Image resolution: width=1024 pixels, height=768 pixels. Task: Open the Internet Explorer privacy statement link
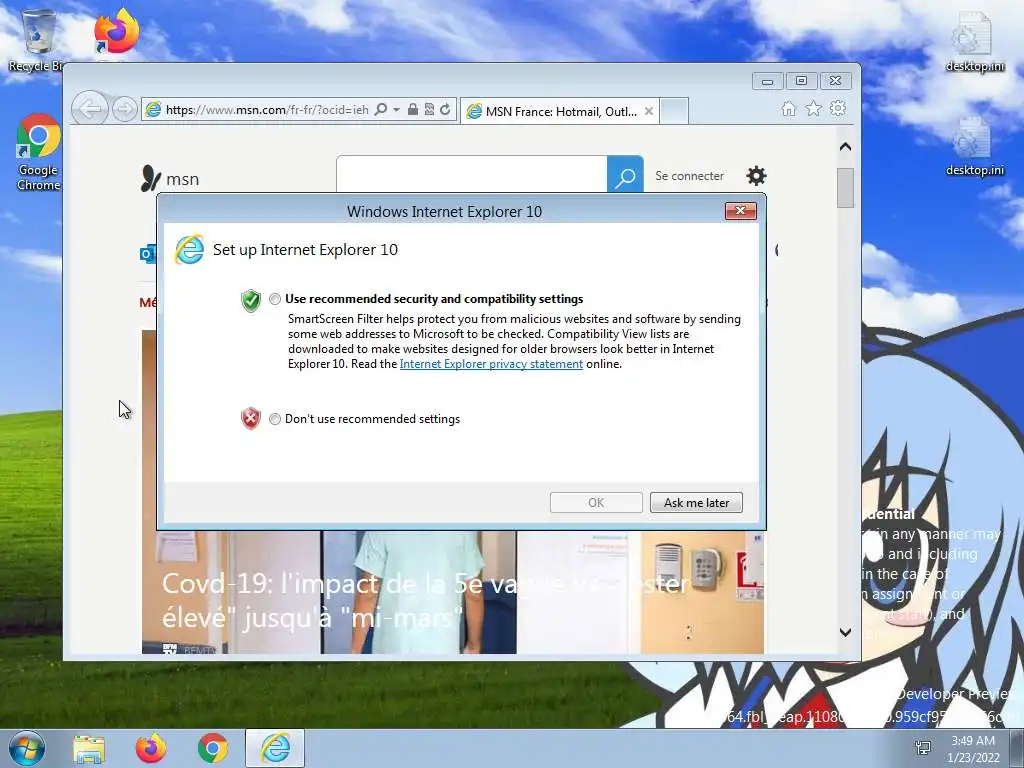coord(491,364)
